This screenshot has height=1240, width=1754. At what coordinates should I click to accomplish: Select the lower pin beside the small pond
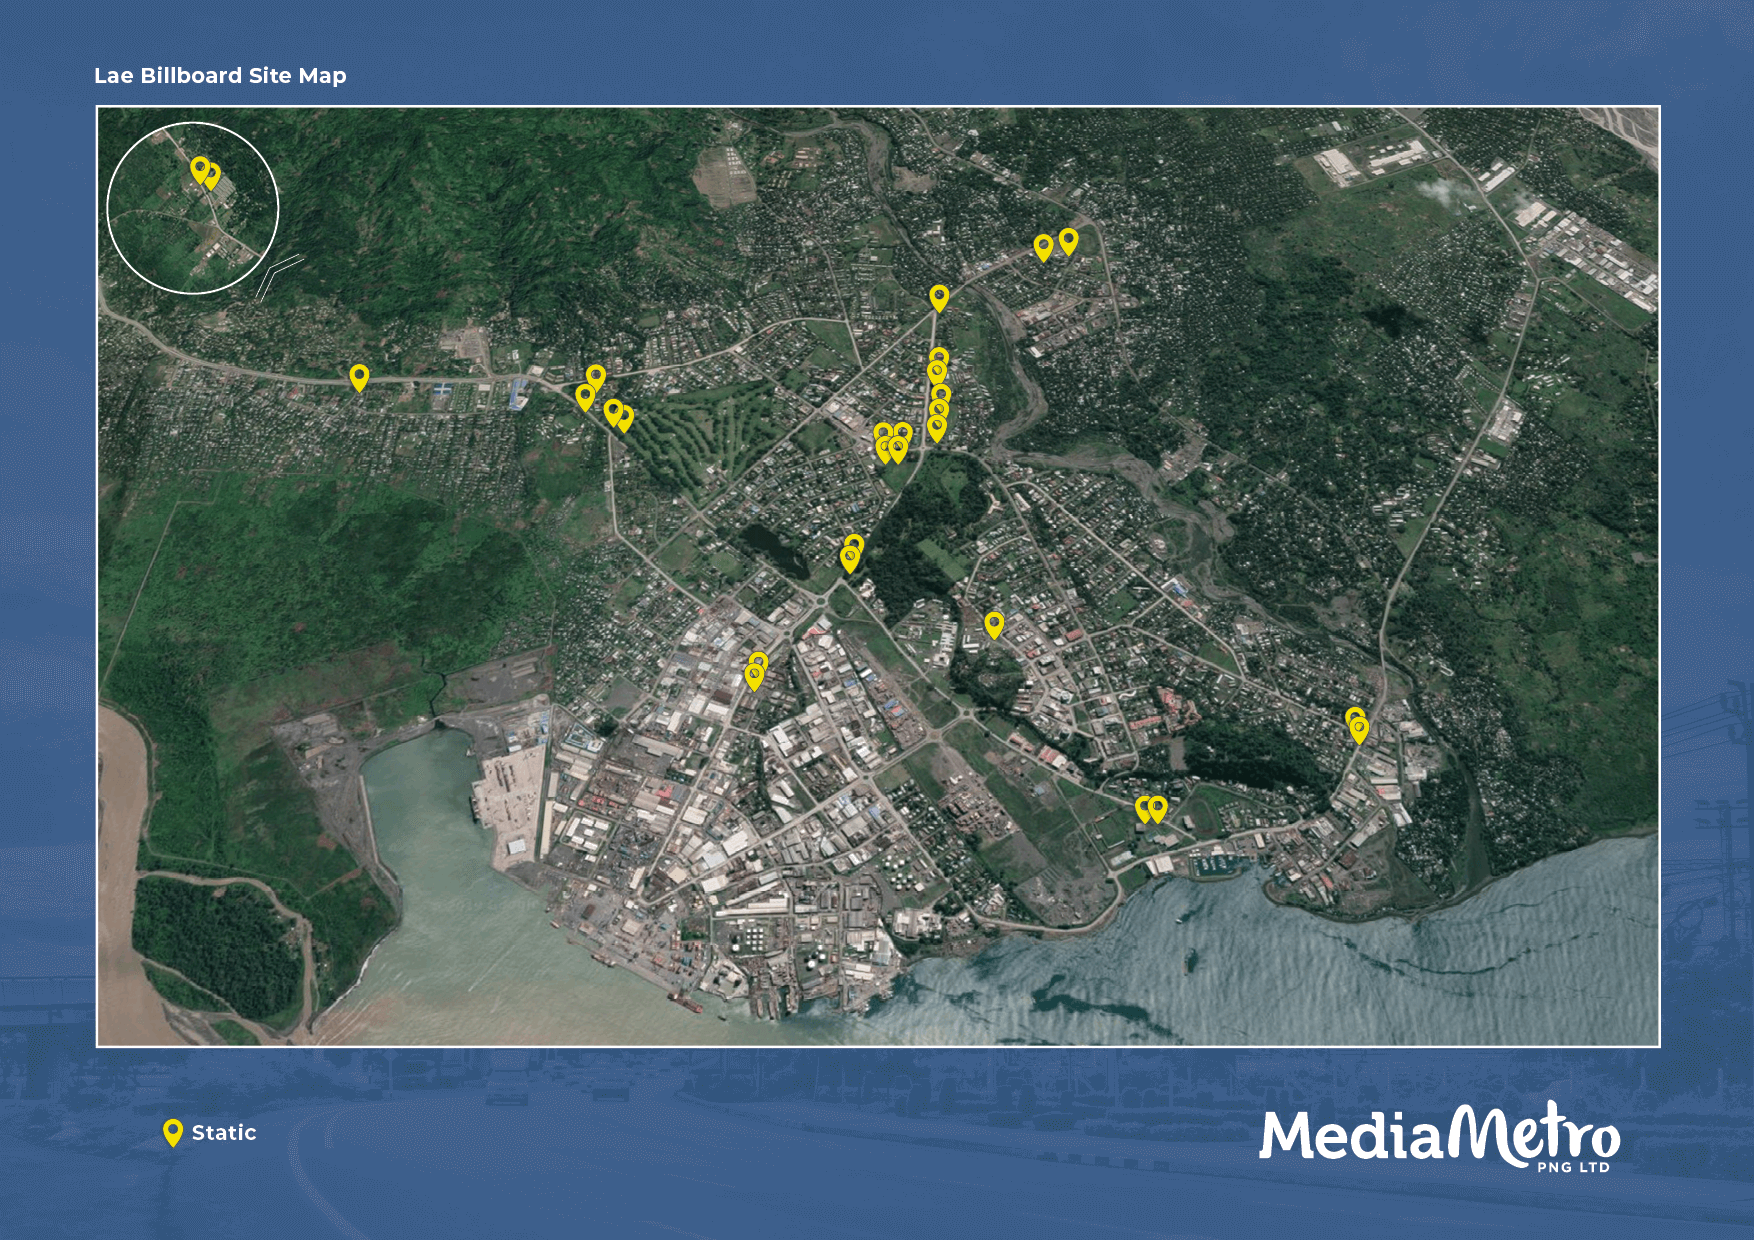click(850, 559)
